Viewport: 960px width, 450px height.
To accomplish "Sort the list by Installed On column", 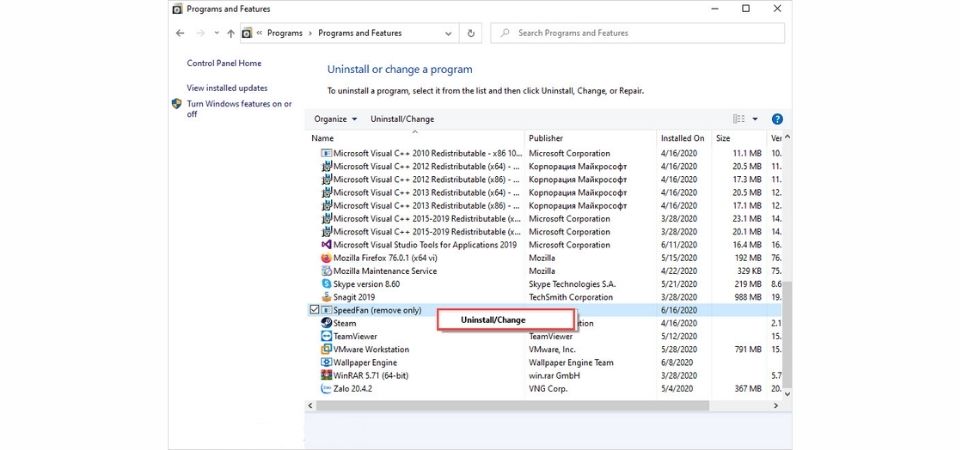I will pyautogui.click(x=684, y=138).
